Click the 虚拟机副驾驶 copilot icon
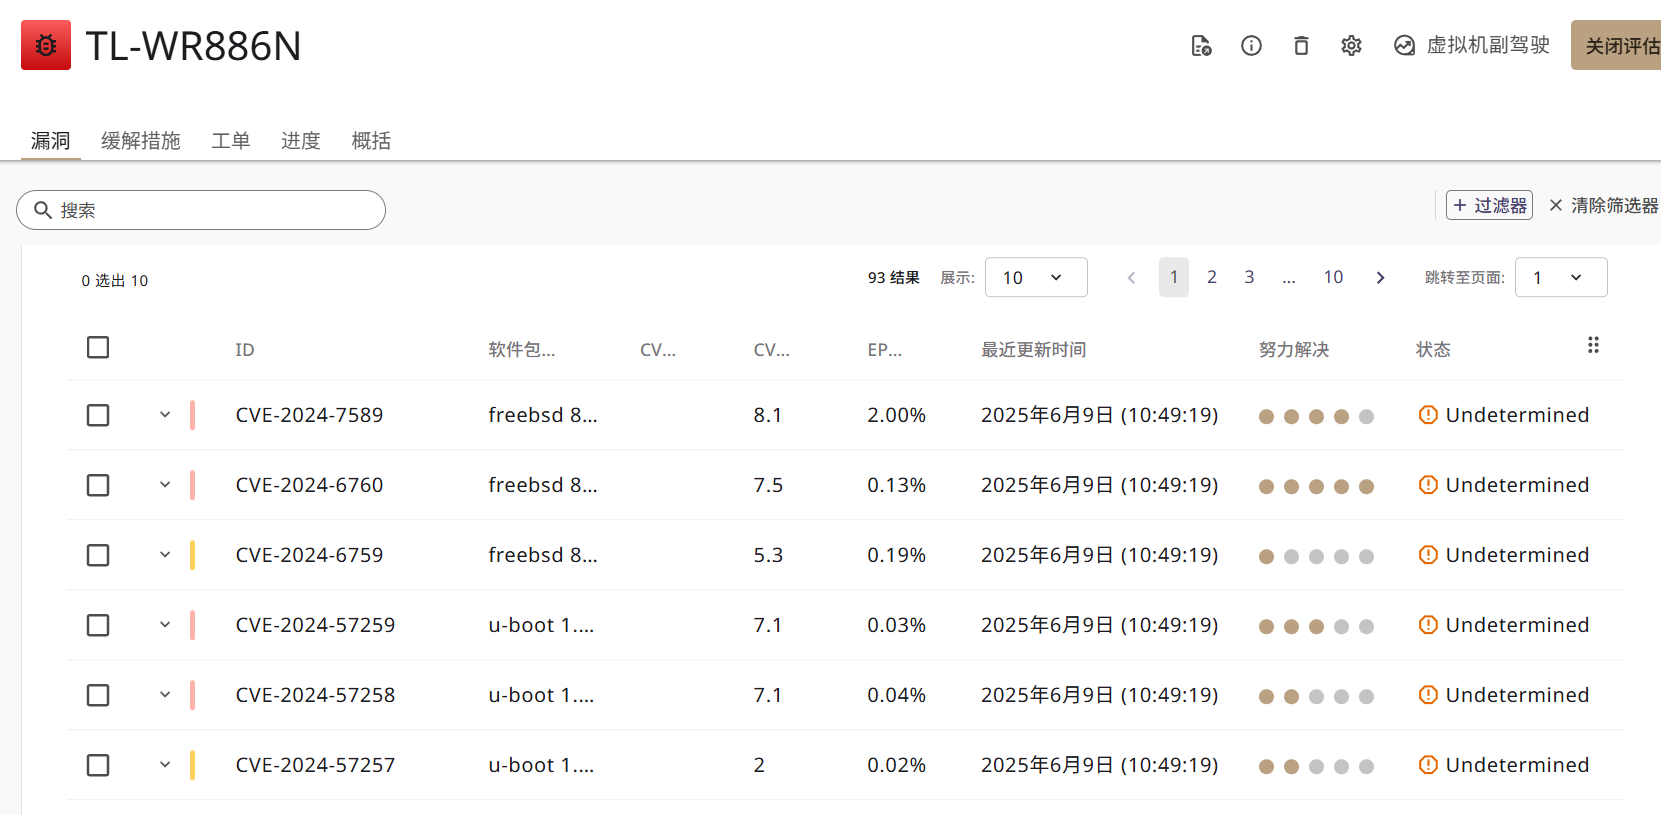This screenshot has height=815, width=1661. pos(1405,45)
